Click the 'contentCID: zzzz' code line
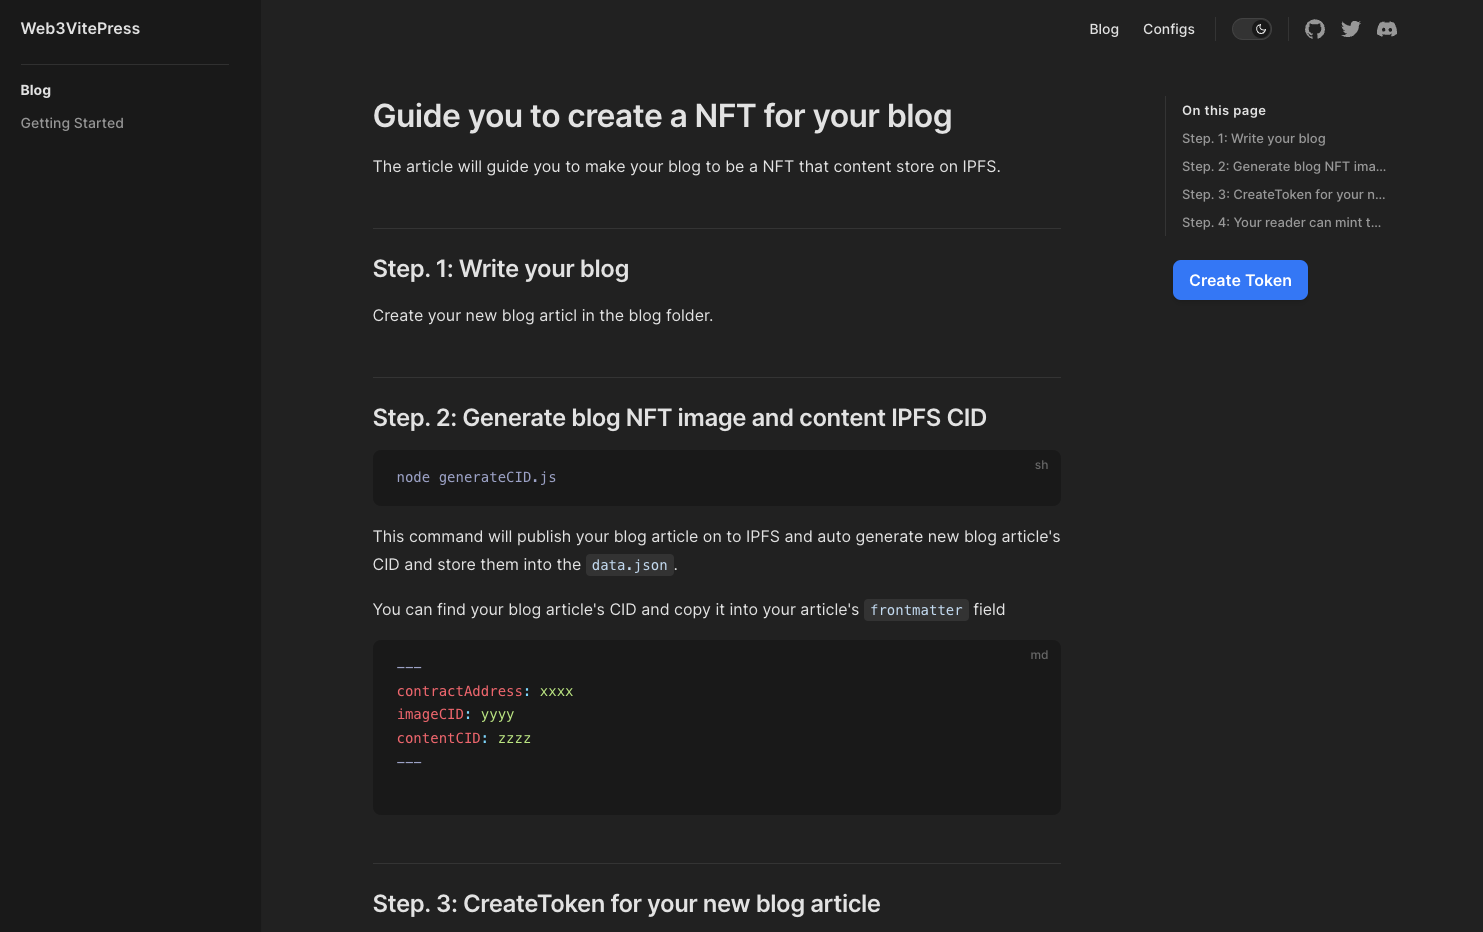1483x932 pixels. coord(464,738)
